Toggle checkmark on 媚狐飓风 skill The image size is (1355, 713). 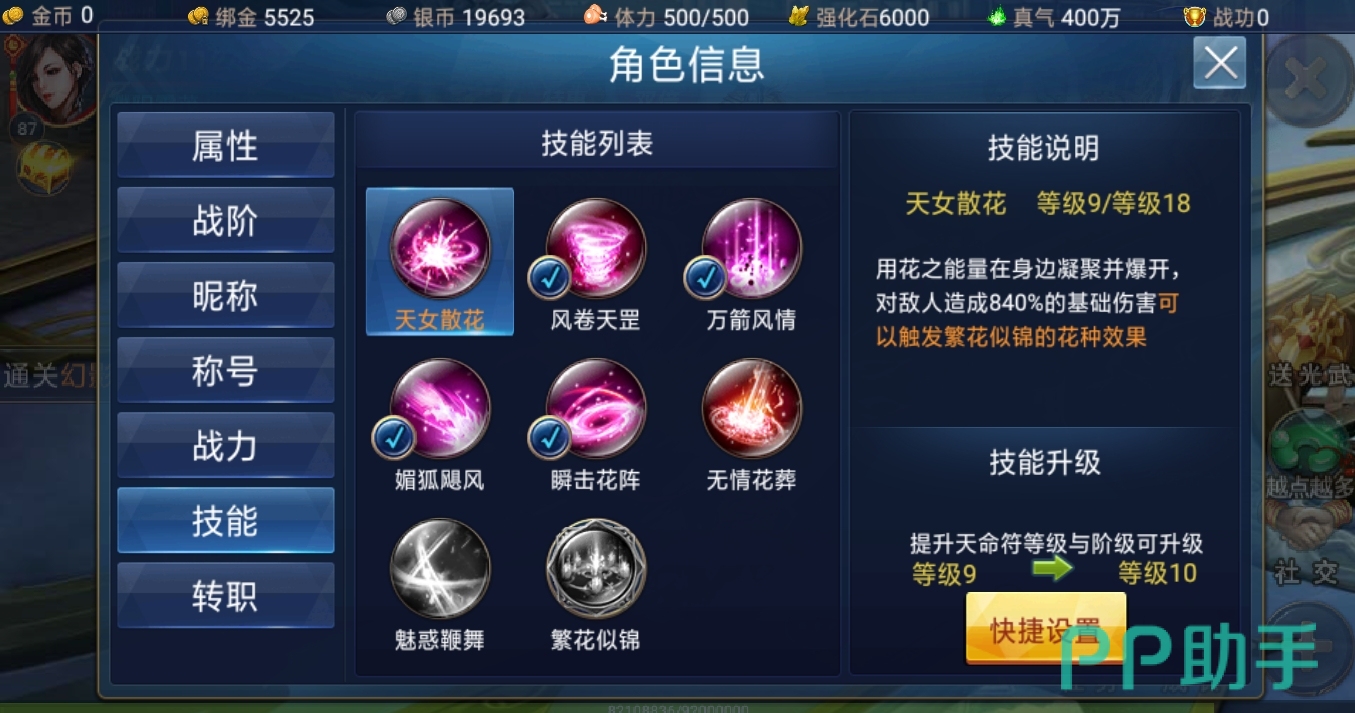(x=393, y=437)
